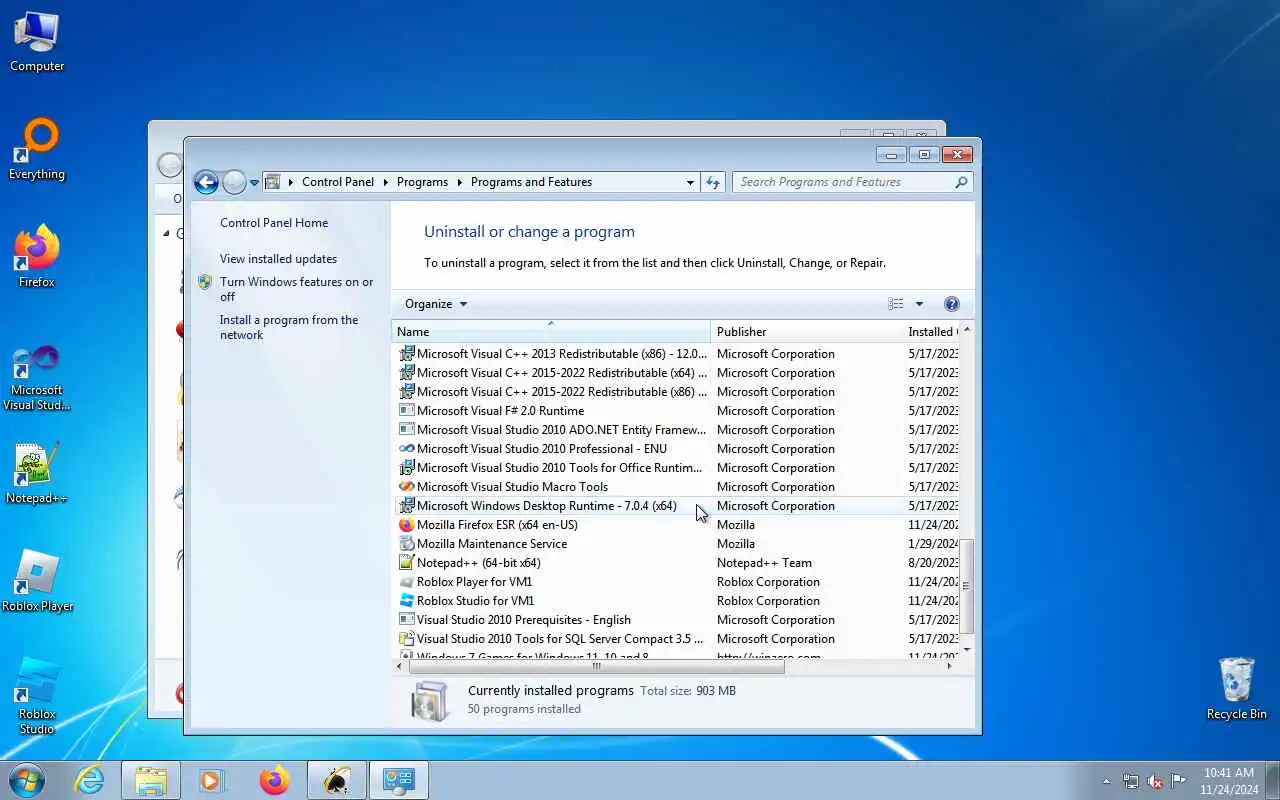Open View installed updates link
1280x800 pixels.
tap(278, 259)
